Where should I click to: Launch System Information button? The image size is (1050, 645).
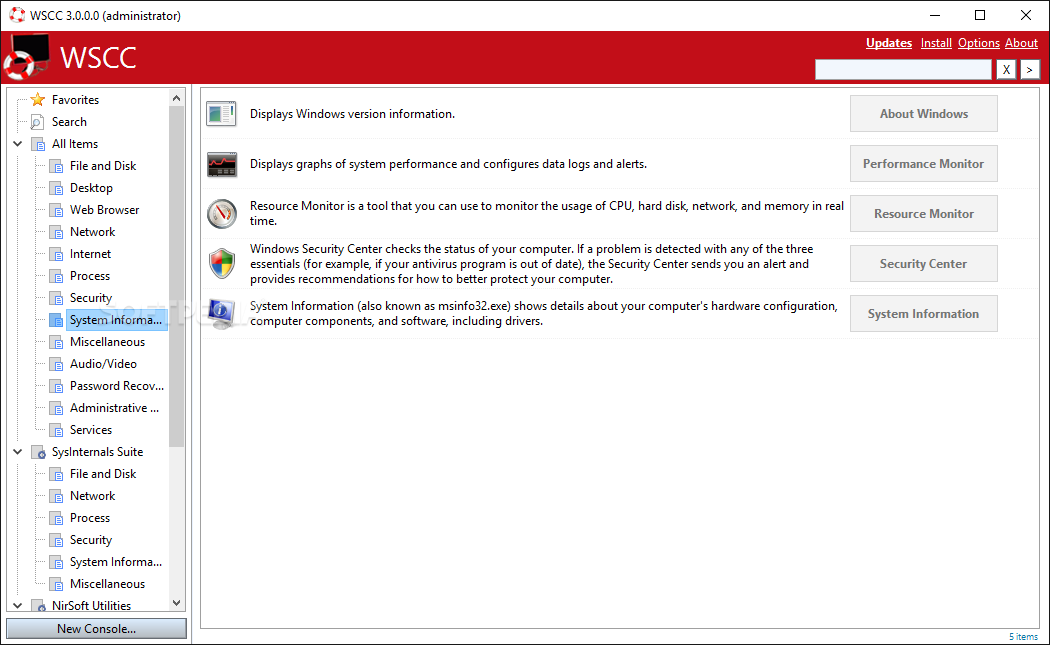click(923, 314)
